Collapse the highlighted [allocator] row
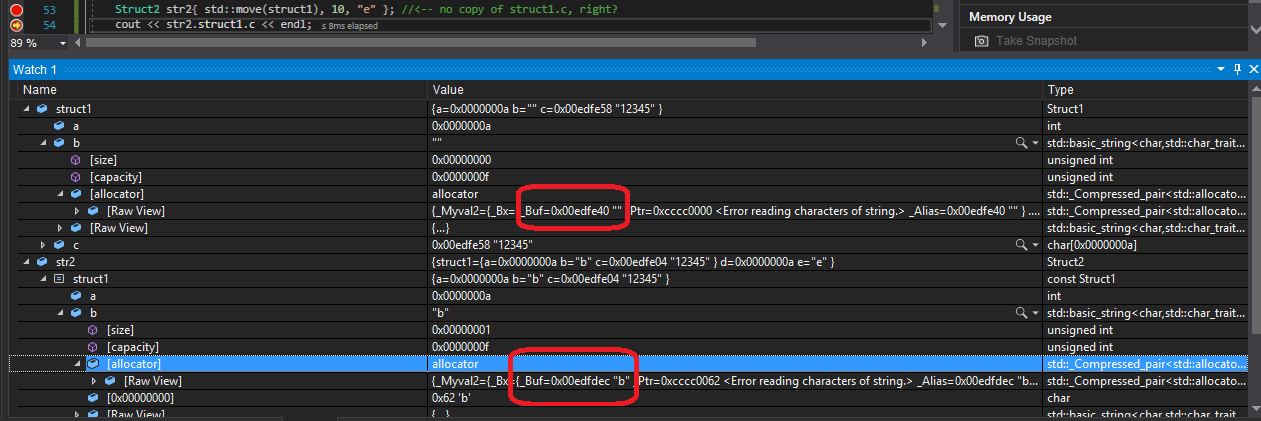 tap(78, 364)
